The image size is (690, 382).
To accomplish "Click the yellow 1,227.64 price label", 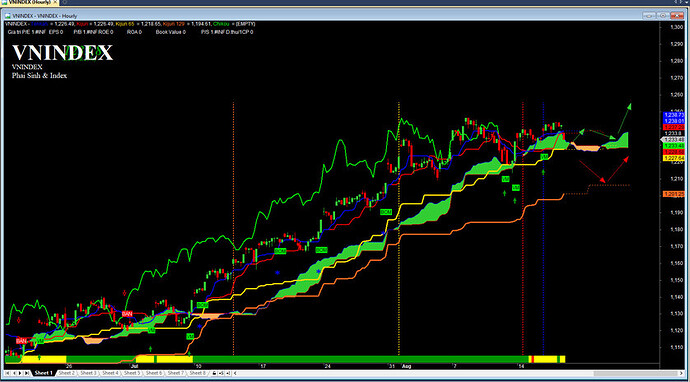I will [674, 158].
